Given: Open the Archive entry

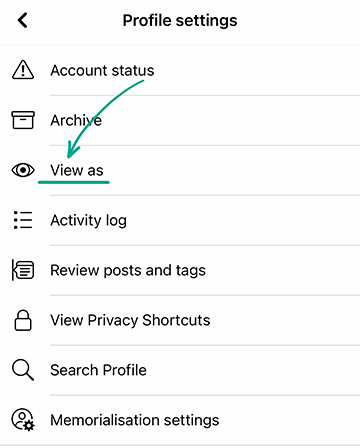Looking at the screenshot, I should pyautogui.click(x=180, y=120).
